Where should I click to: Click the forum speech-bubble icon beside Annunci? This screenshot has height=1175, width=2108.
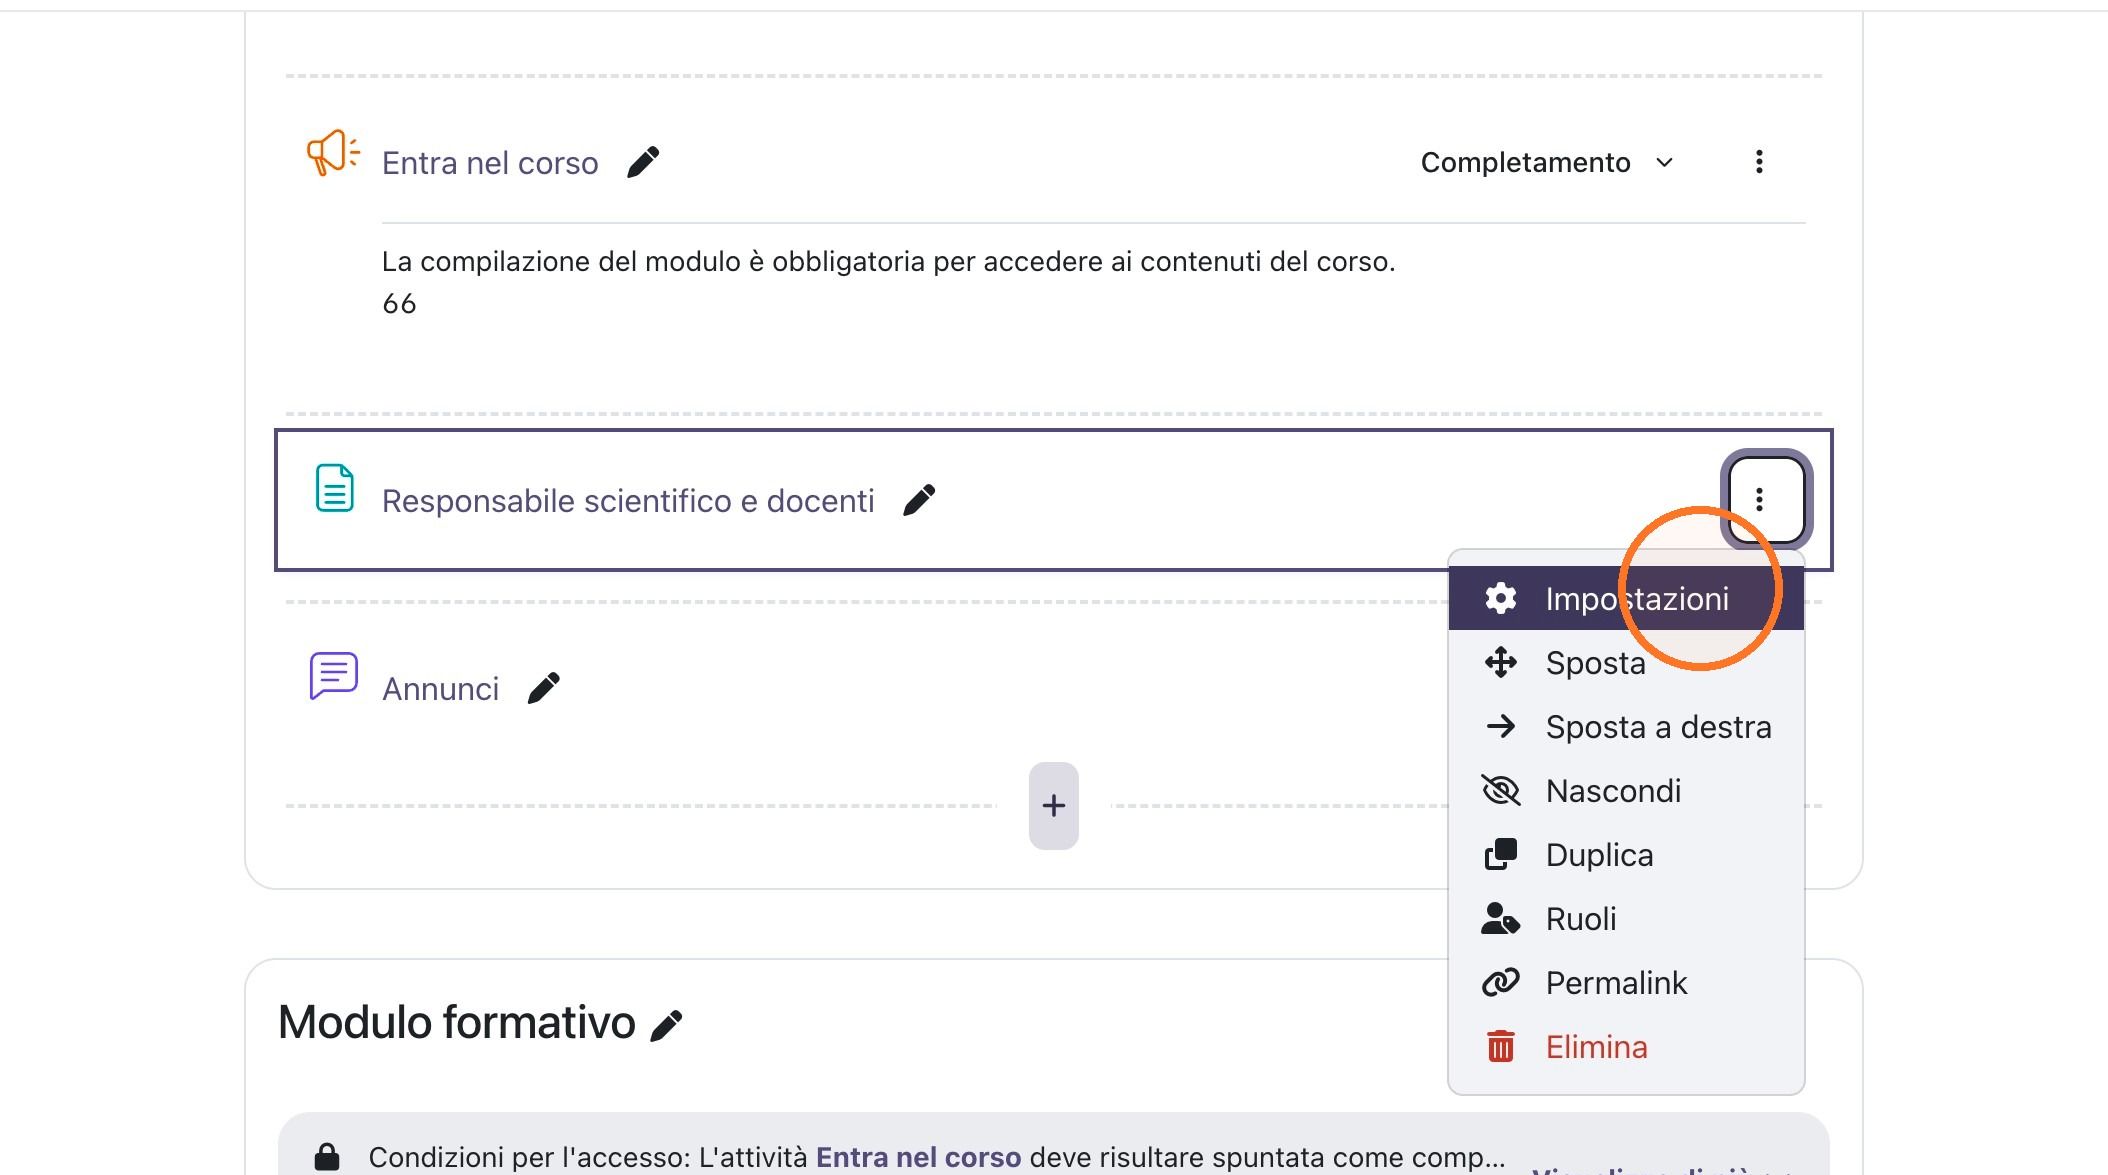point(334,676)
